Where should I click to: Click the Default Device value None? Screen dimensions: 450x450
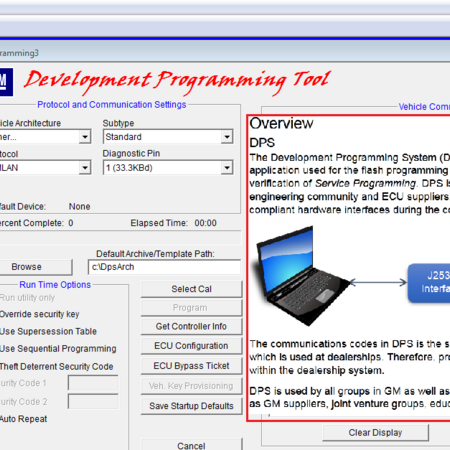79,207
